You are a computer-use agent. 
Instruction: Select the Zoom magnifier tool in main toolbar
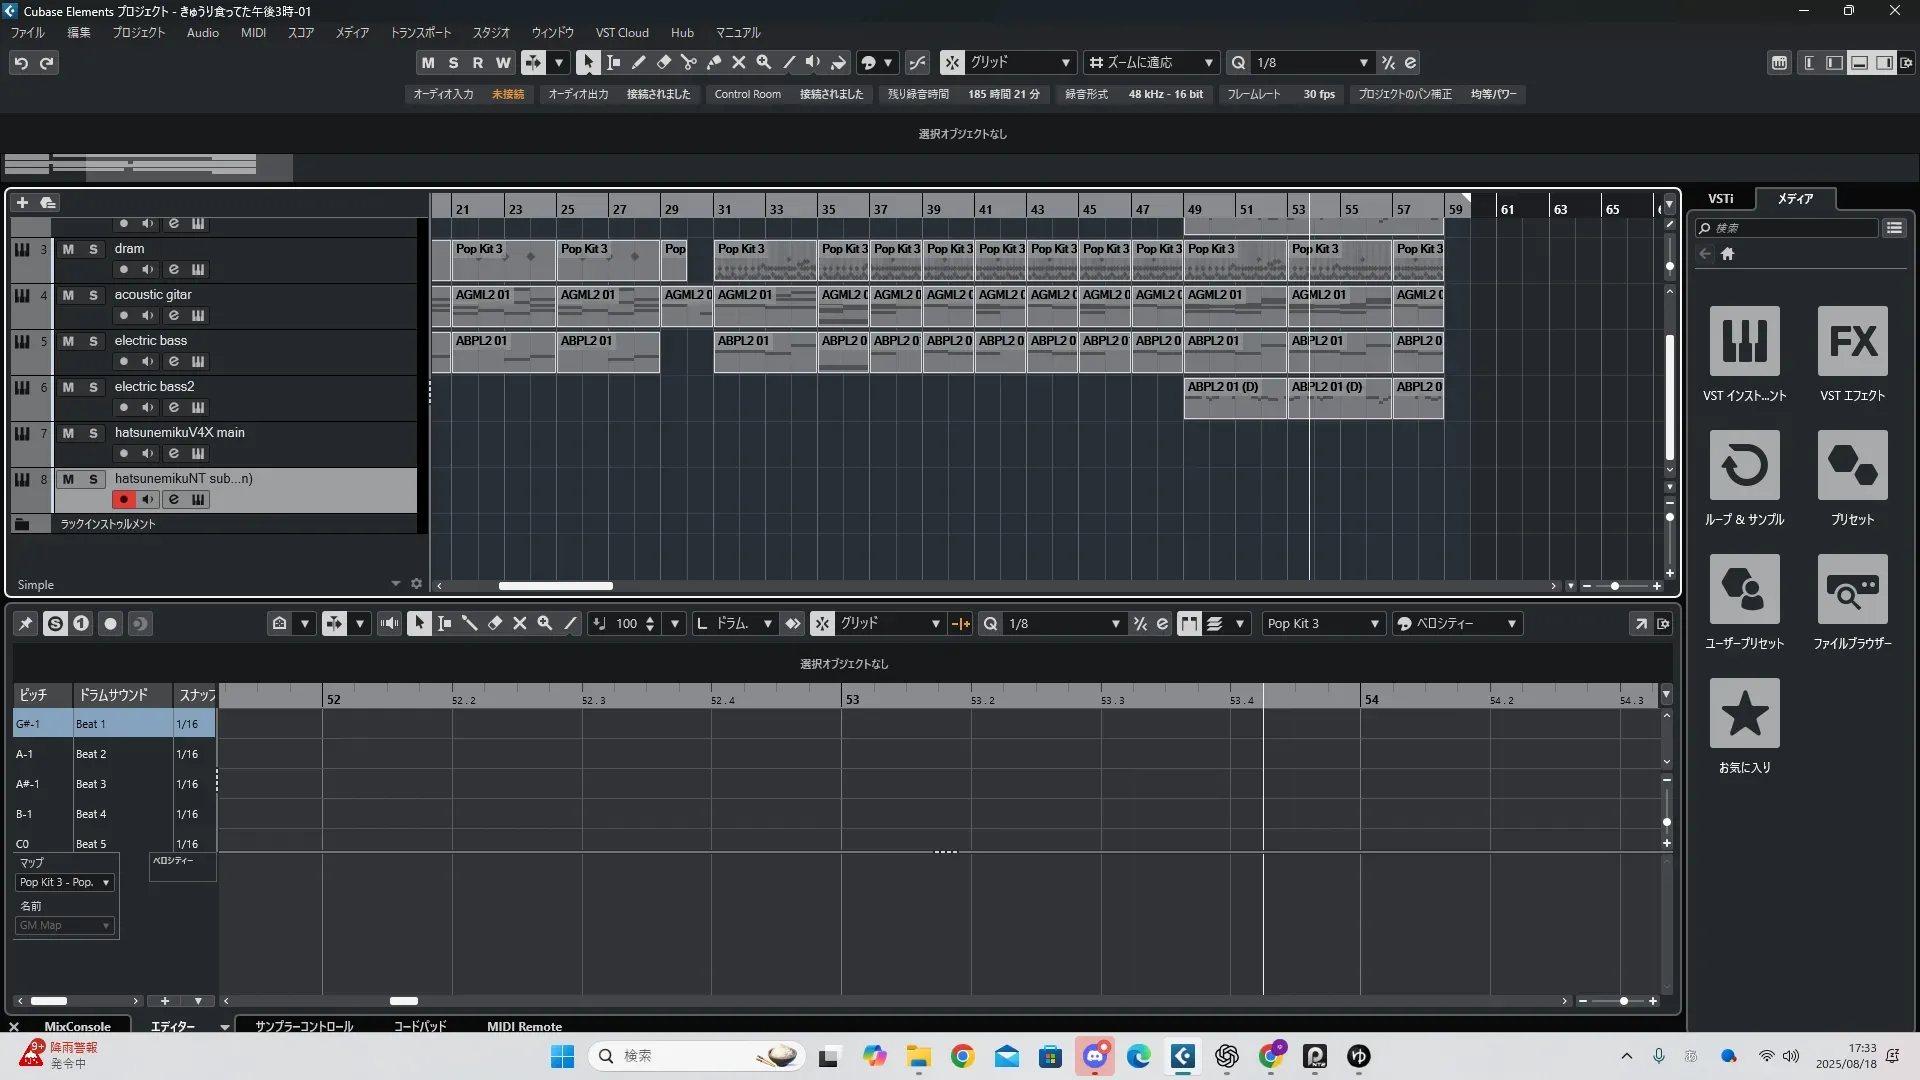click(x=764, y=62)
